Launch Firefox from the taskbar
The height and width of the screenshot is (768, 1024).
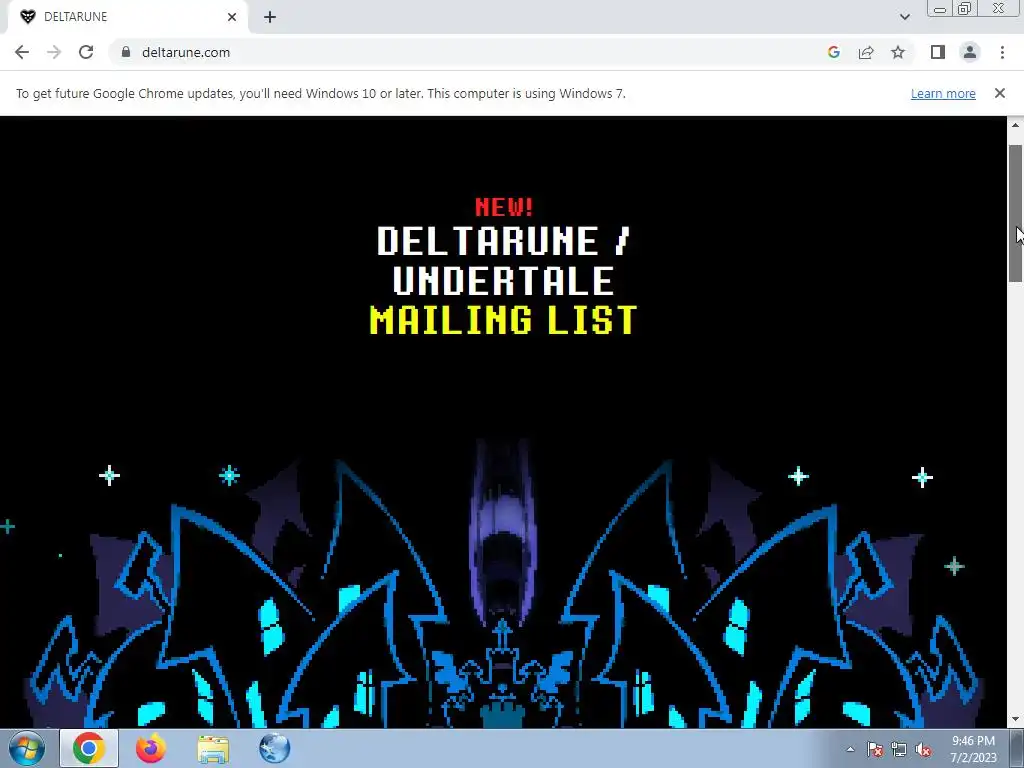(151, 748)
